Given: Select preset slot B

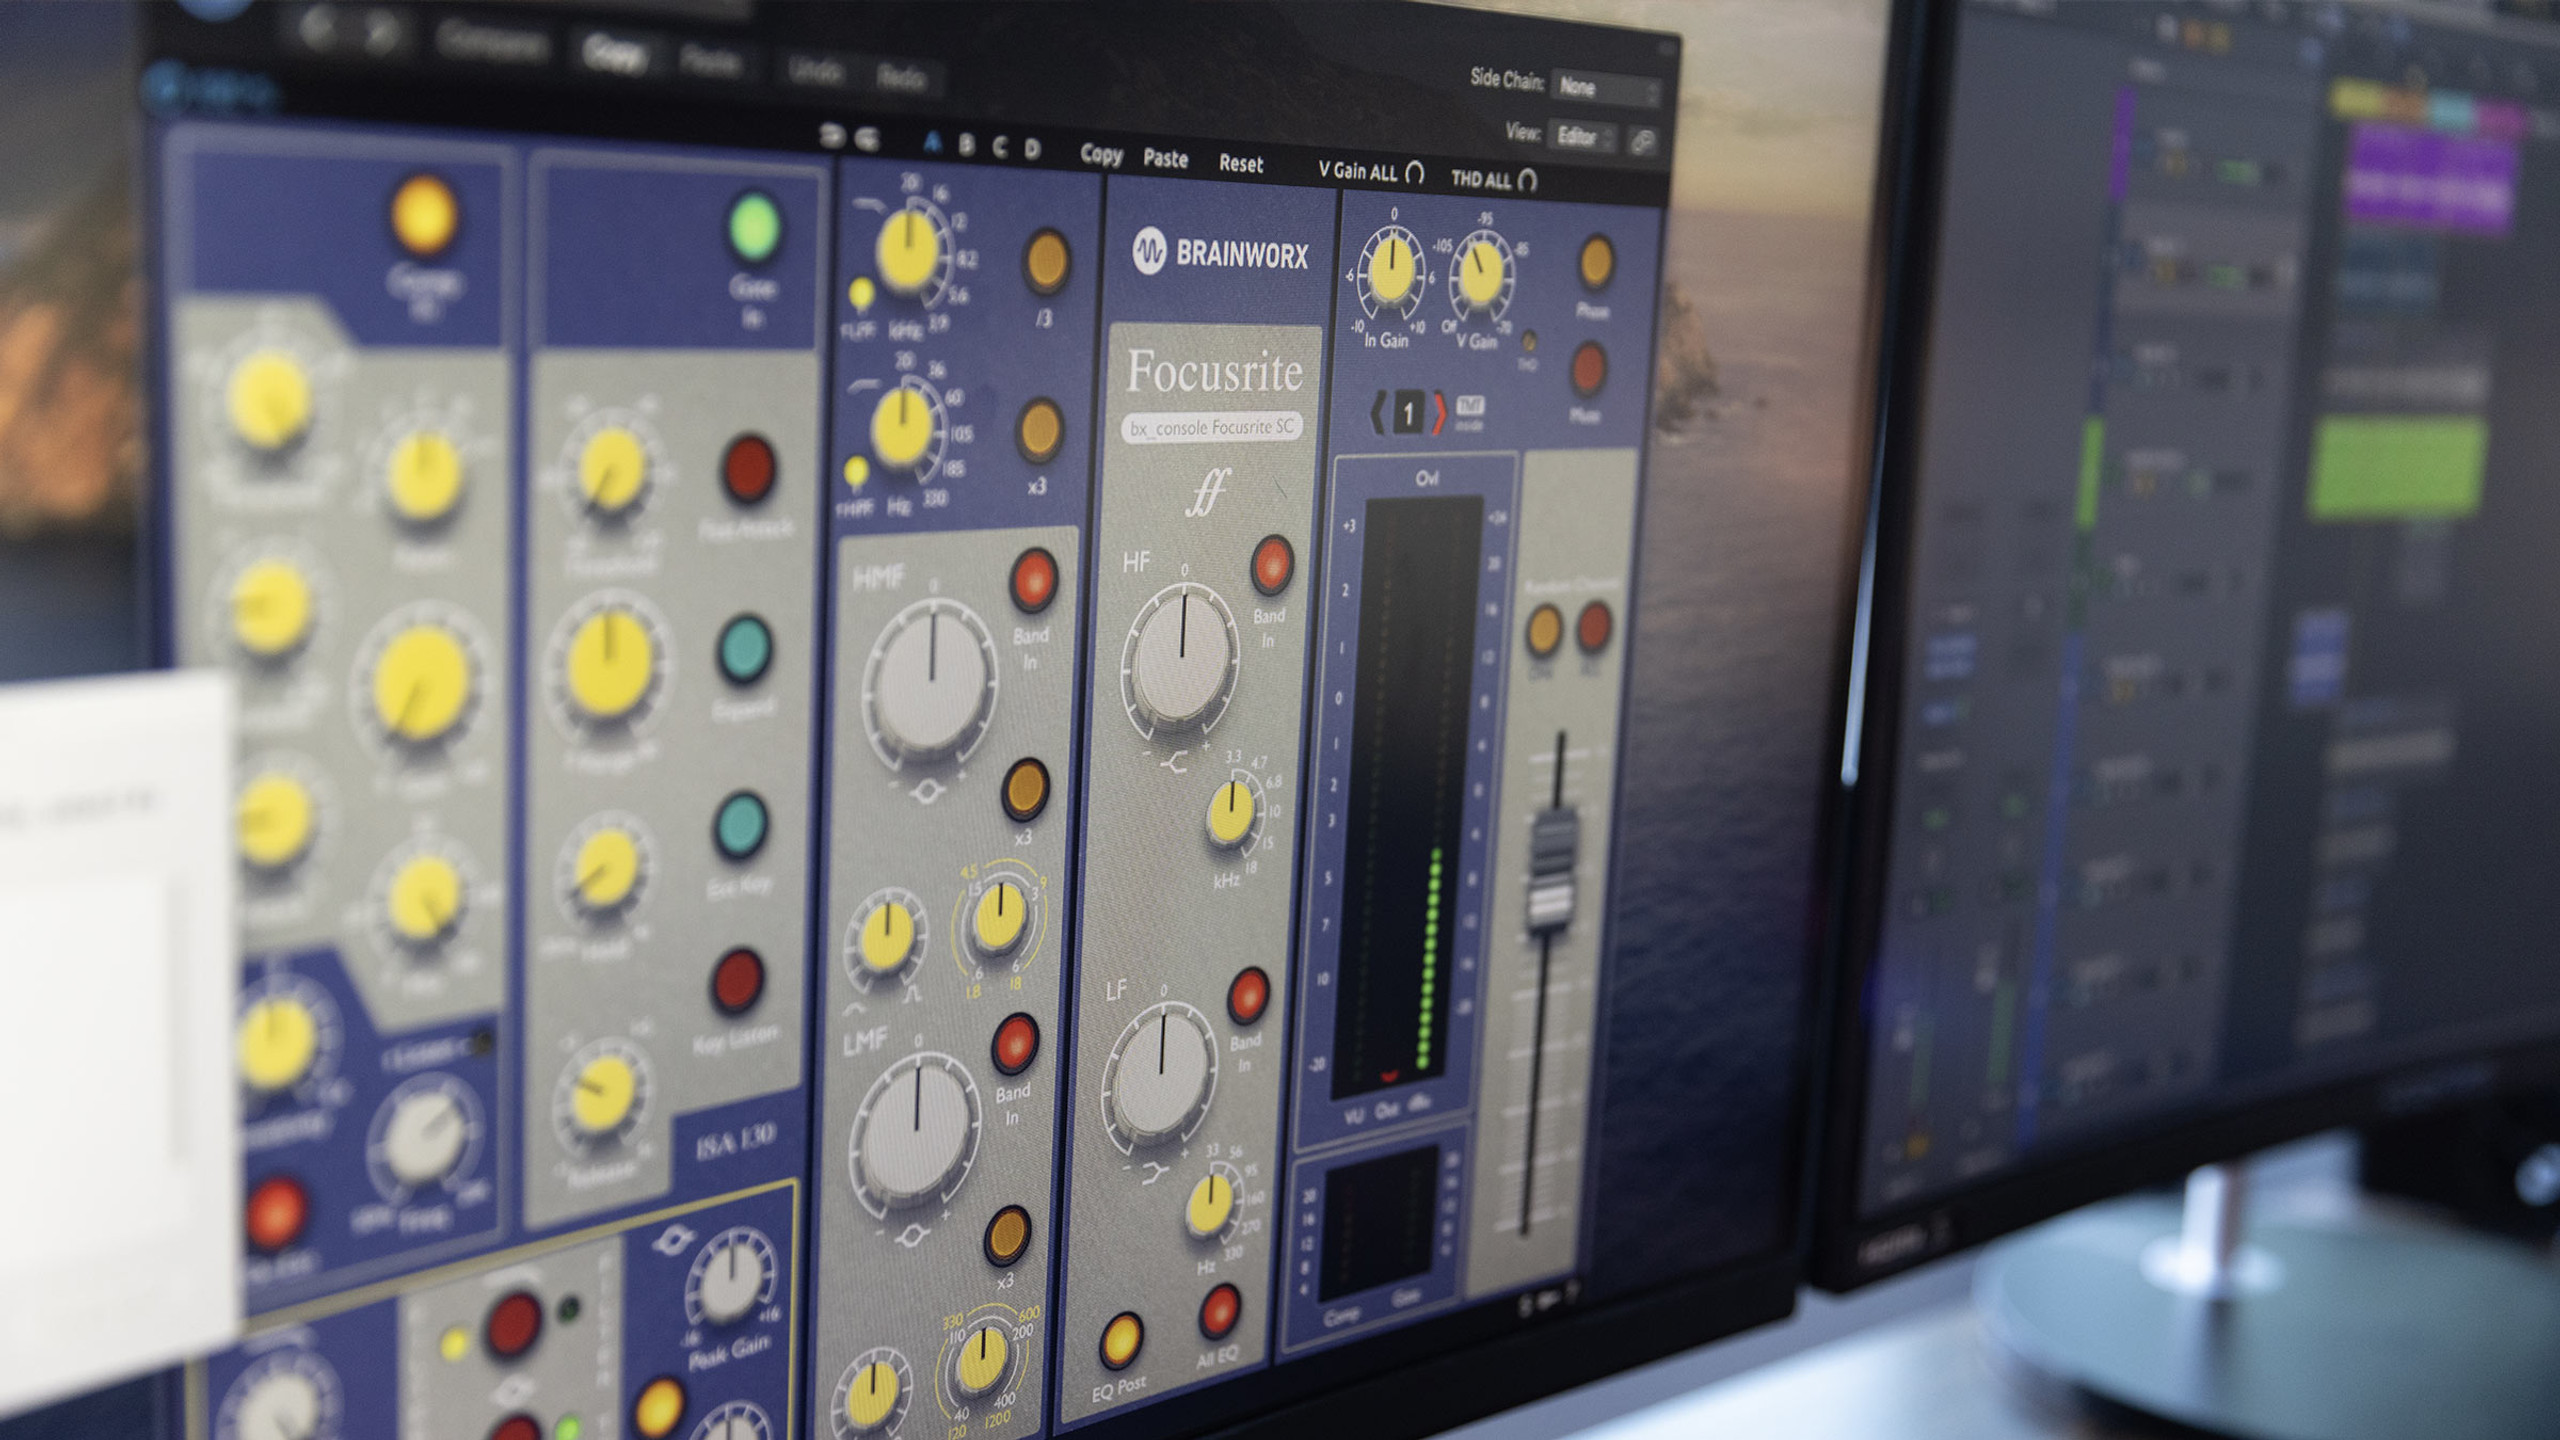Looking at the screenshot, I should tap(966, 146).
